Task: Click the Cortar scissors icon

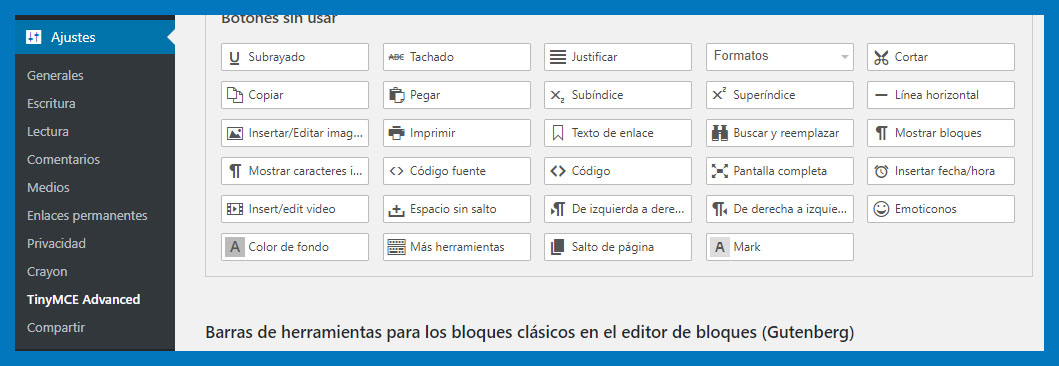Action: tap(881, 57)
